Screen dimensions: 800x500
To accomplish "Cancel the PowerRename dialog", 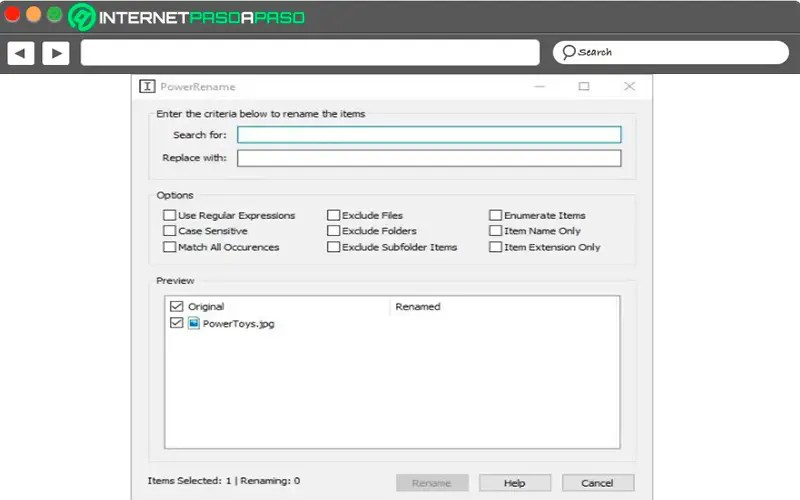I will click(x=598, y=483).
